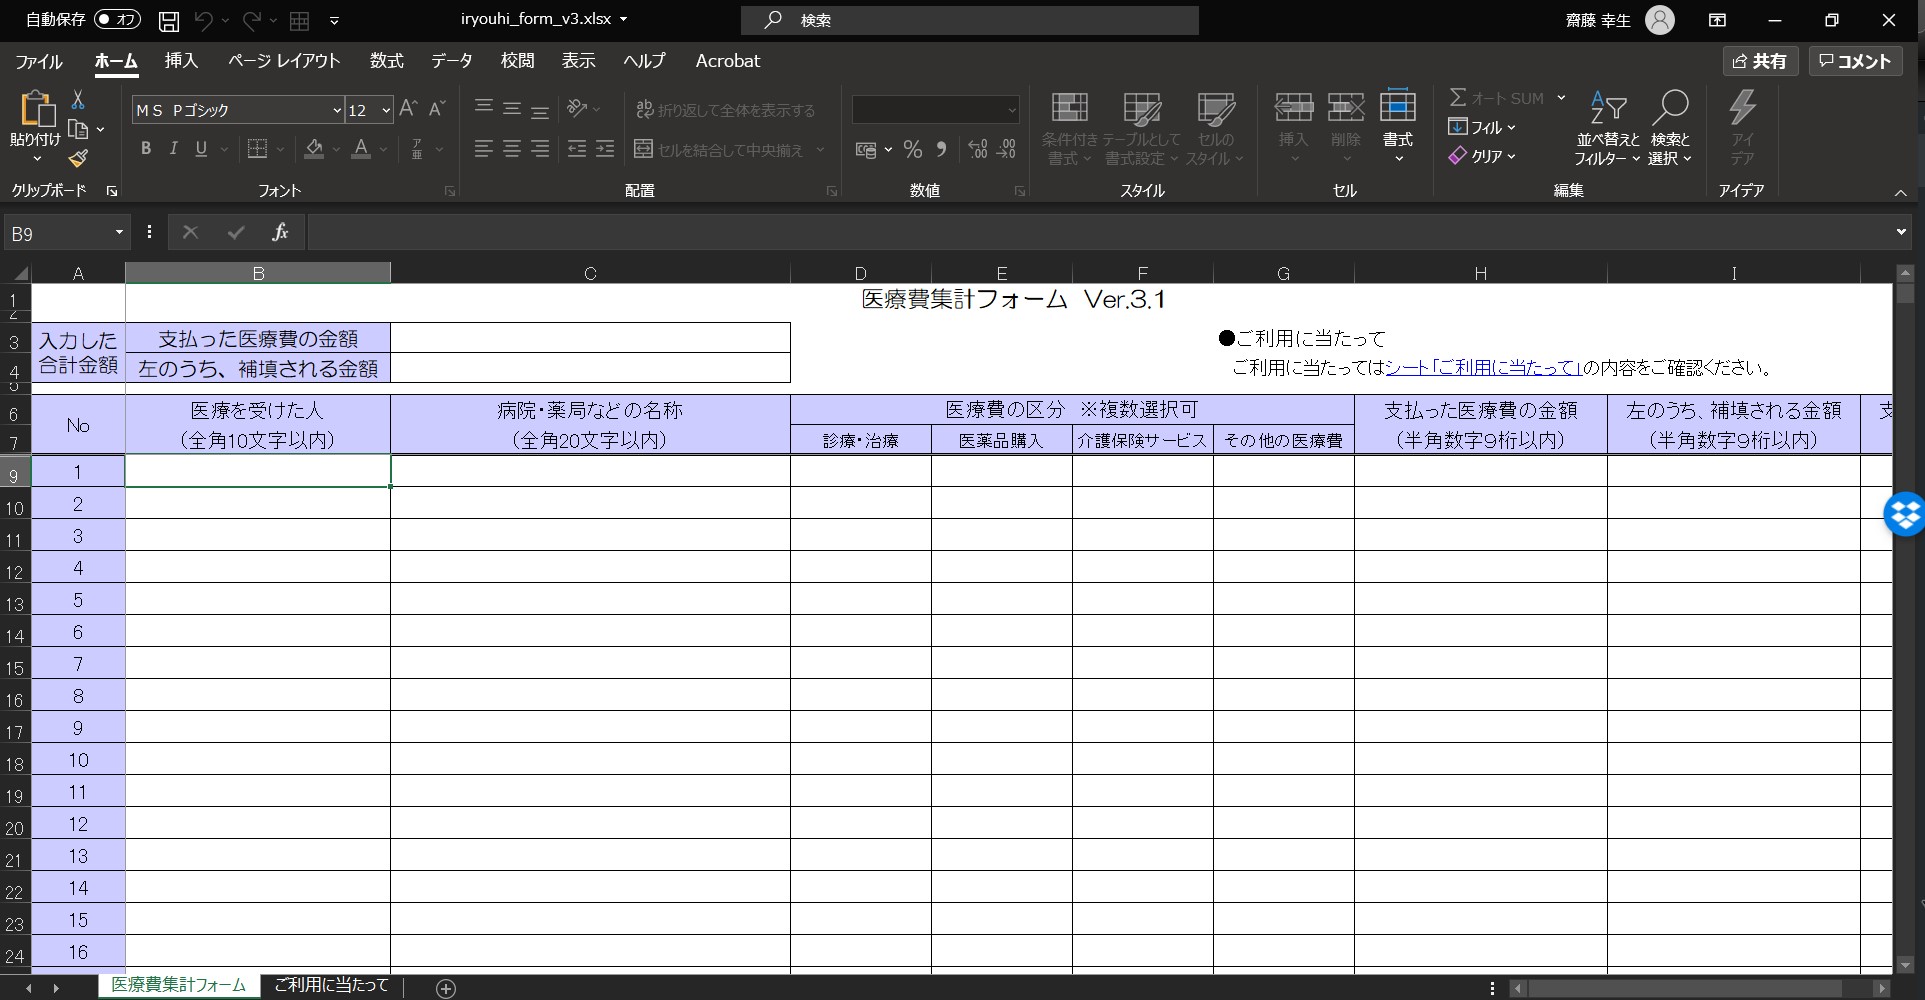This screenshot has height=1000, width=1925.
Task: Expand the formula bar chevron
Action: (1901, 232)
